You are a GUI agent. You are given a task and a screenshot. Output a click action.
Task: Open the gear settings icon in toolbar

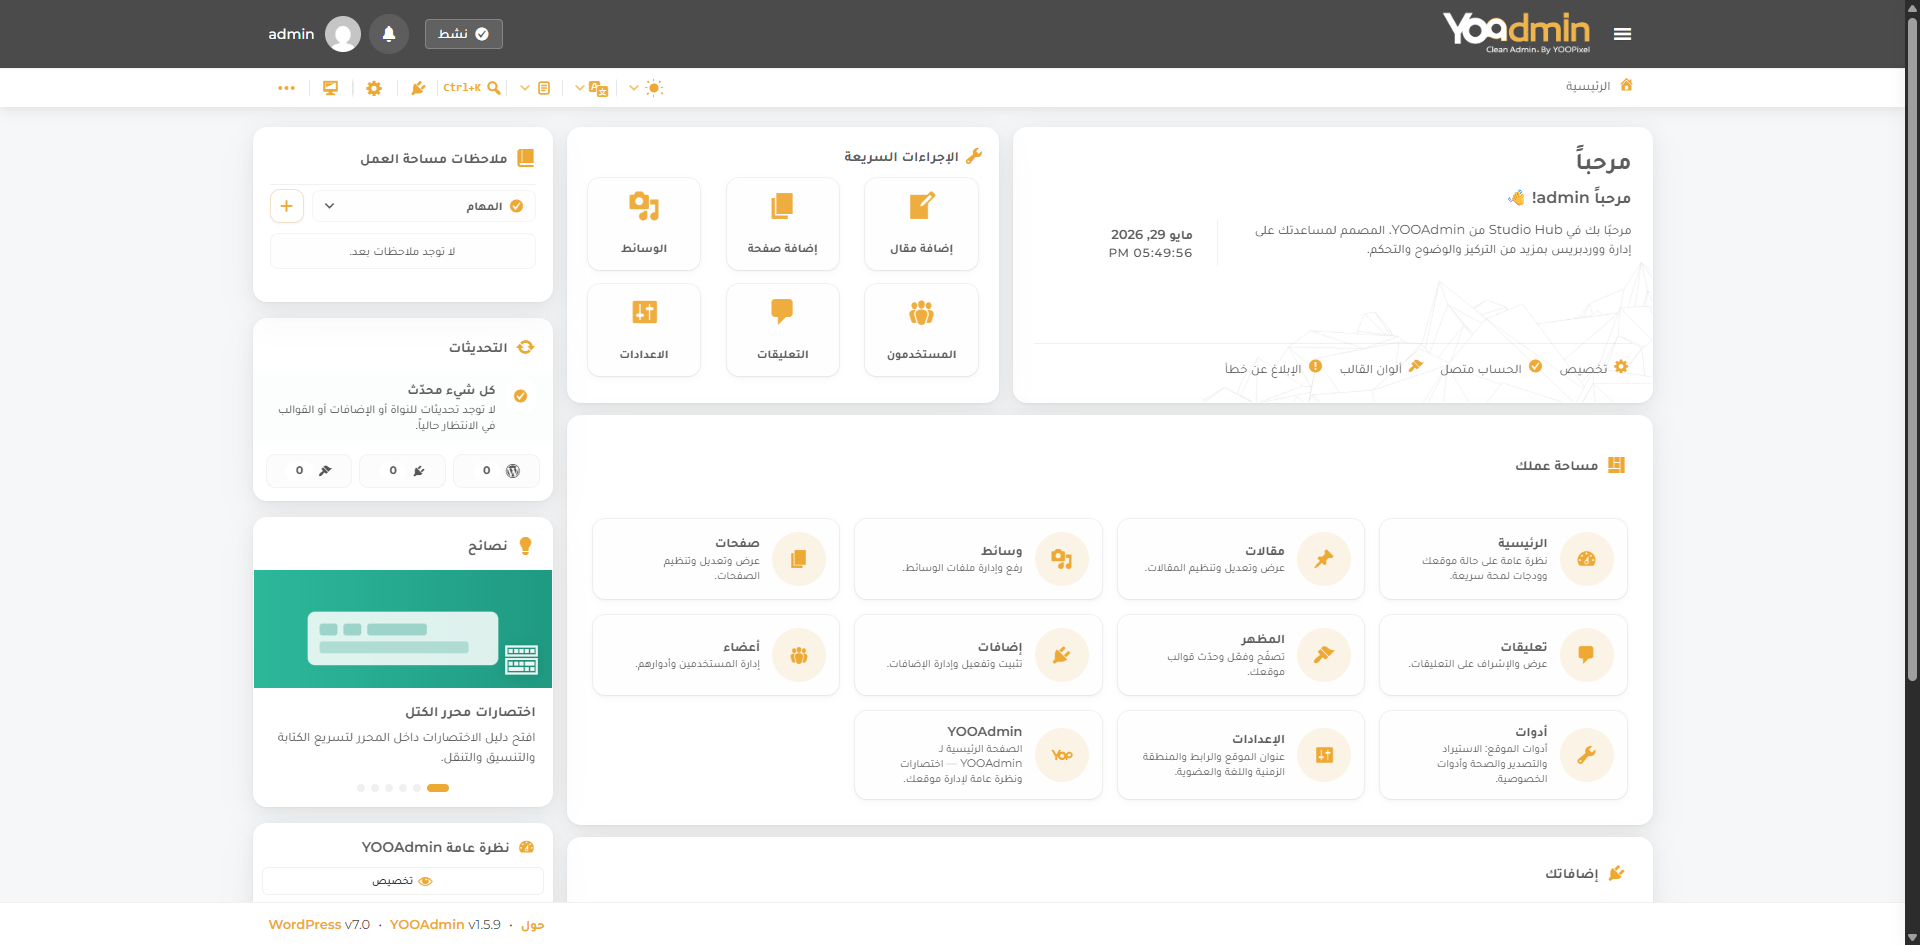coord(374,88)
